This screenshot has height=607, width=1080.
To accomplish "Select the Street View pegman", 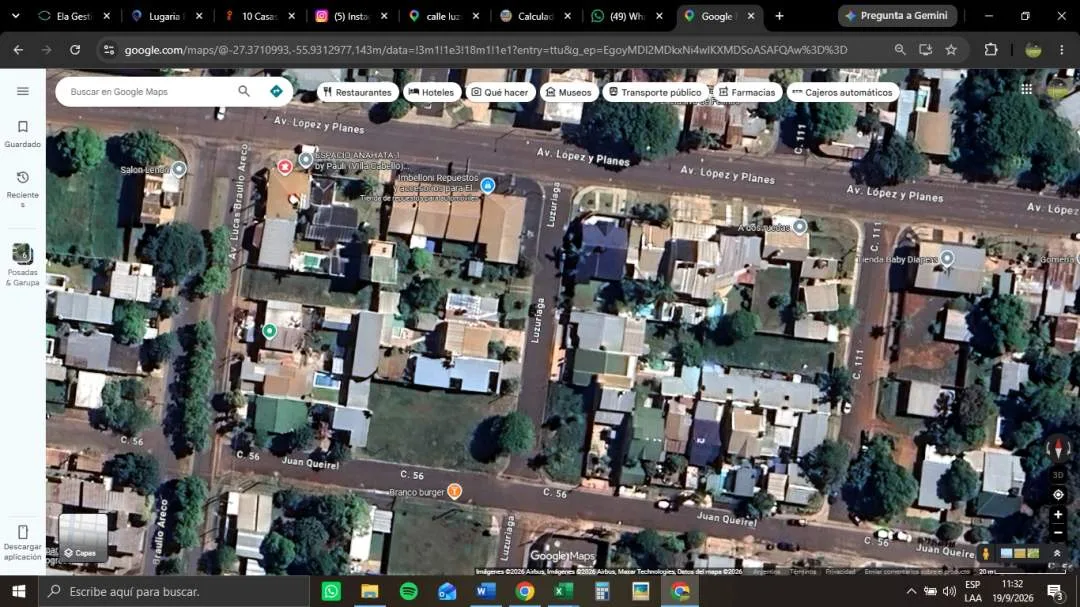I will click(986, 553).
